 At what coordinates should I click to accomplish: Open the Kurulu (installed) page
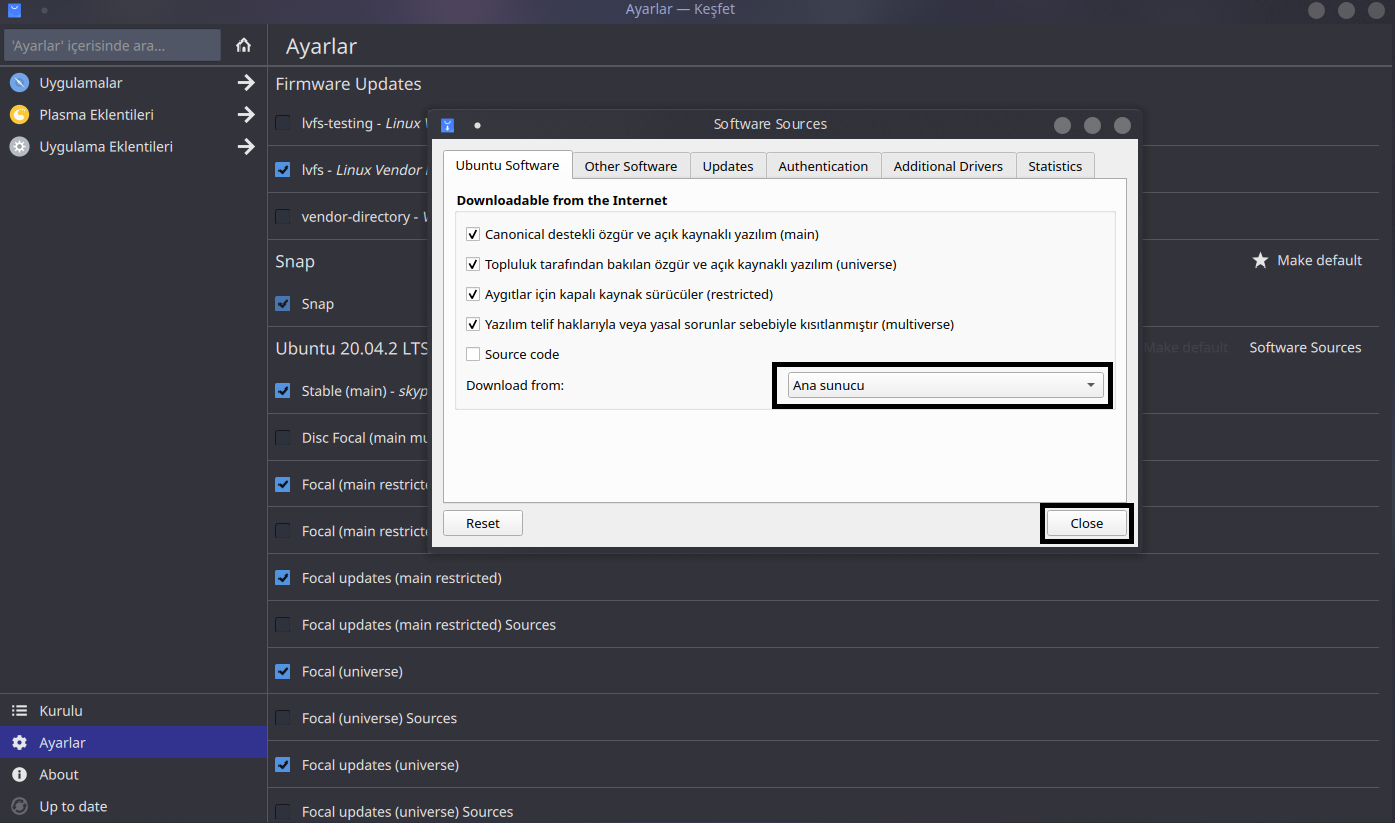tap(134, 710)
